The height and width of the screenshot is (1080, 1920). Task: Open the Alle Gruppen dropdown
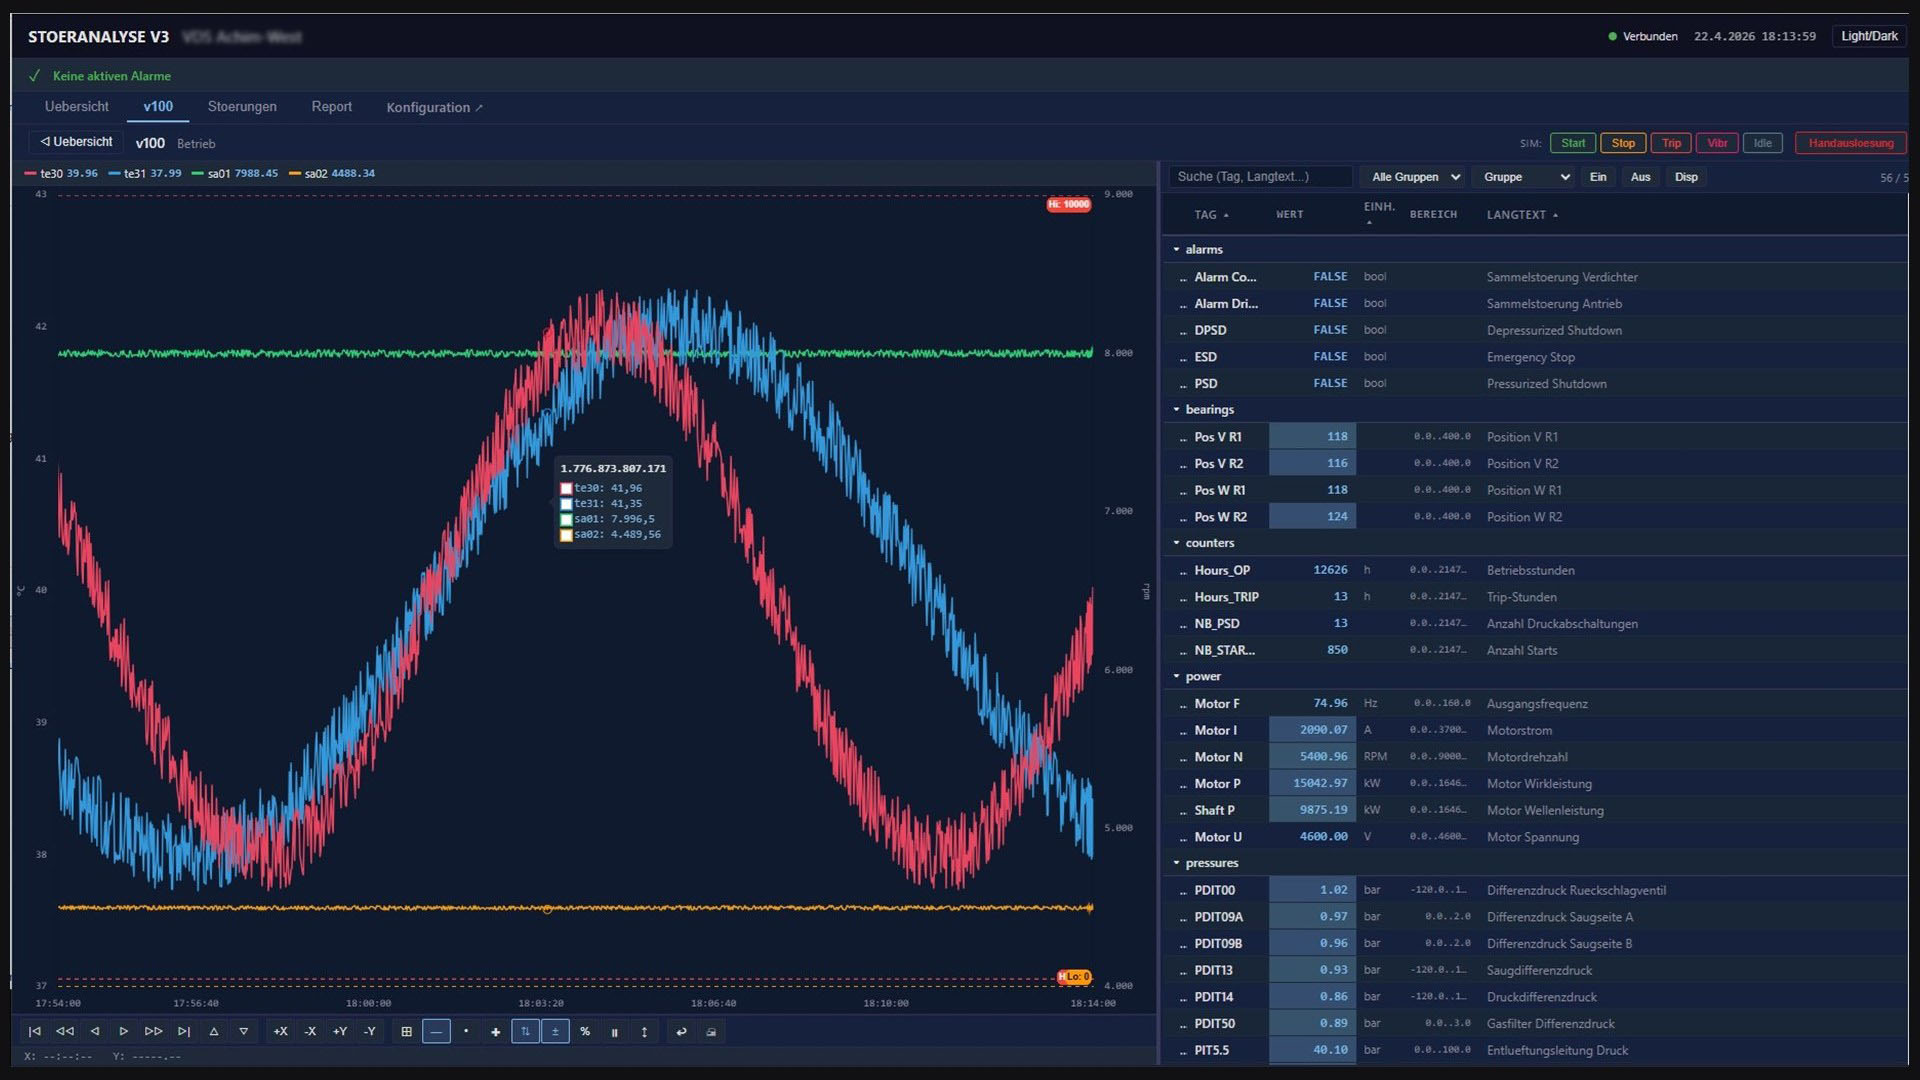click(1414, 177)
